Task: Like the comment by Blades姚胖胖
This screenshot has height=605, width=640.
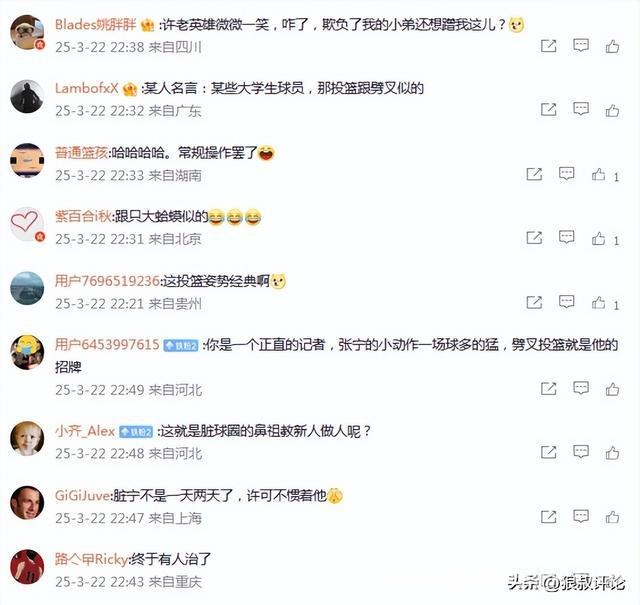Action: 612,47
